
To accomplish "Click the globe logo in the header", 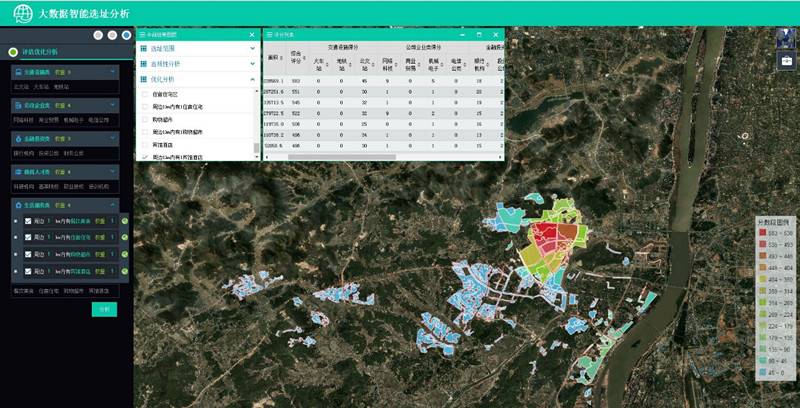I will pos(18,13).
